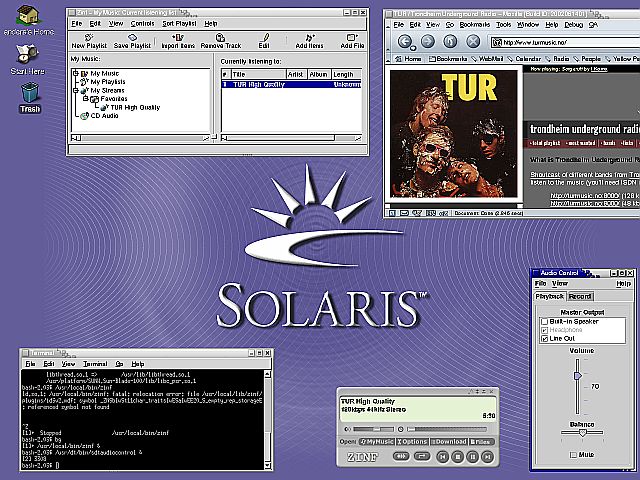Open the Sort Playlist menu in Zinf

pos(179,24)
